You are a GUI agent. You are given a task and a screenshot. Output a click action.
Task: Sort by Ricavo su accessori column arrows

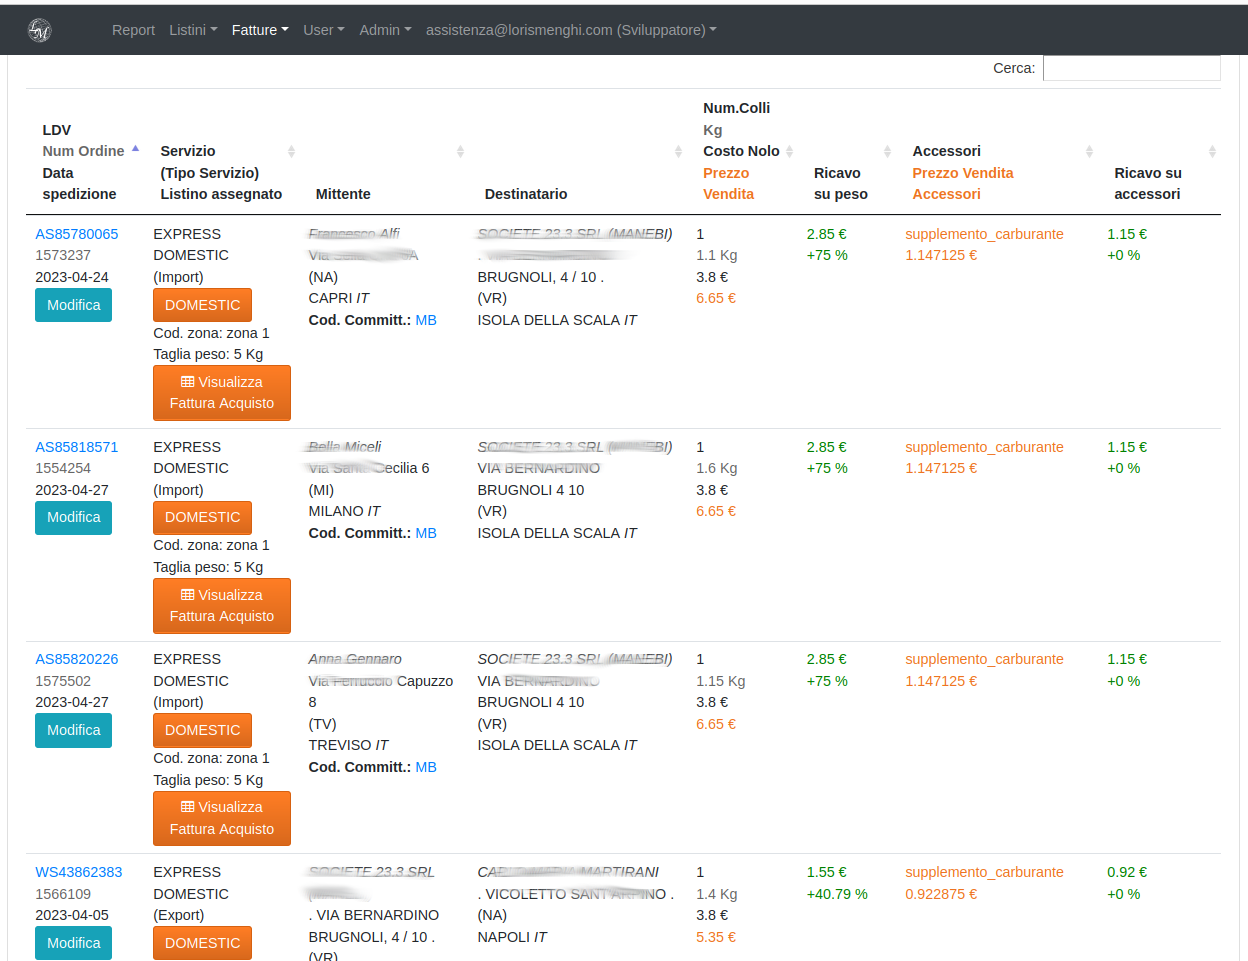pos(1211,151)
